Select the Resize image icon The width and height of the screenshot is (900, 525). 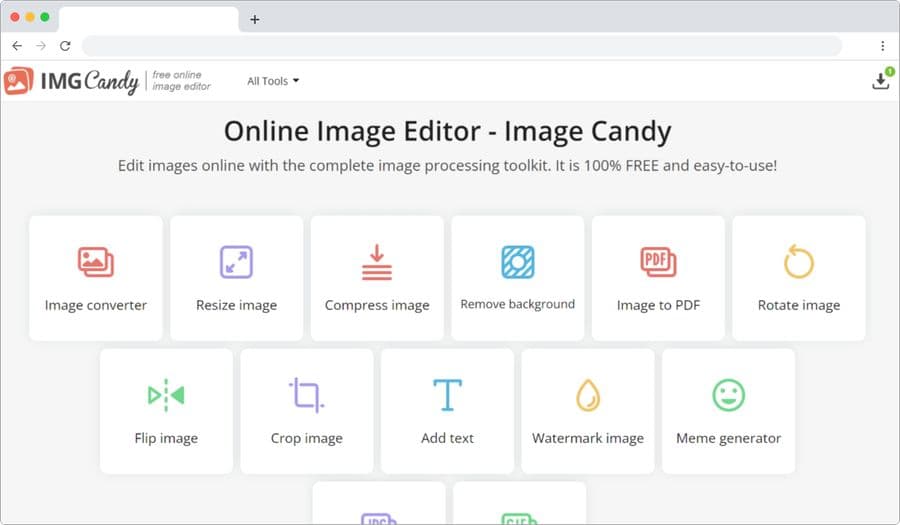pyautogui.click(x=236, y=262)
